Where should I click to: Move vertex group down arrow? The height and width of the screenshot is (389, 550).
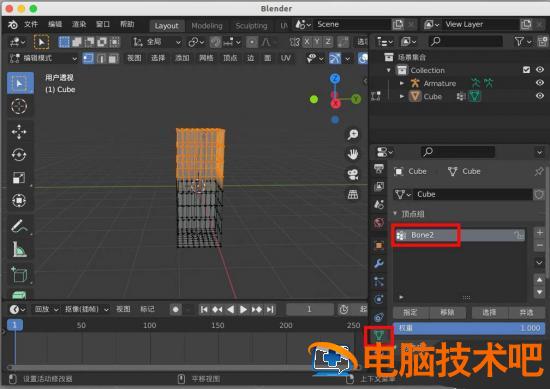point(540,292)
